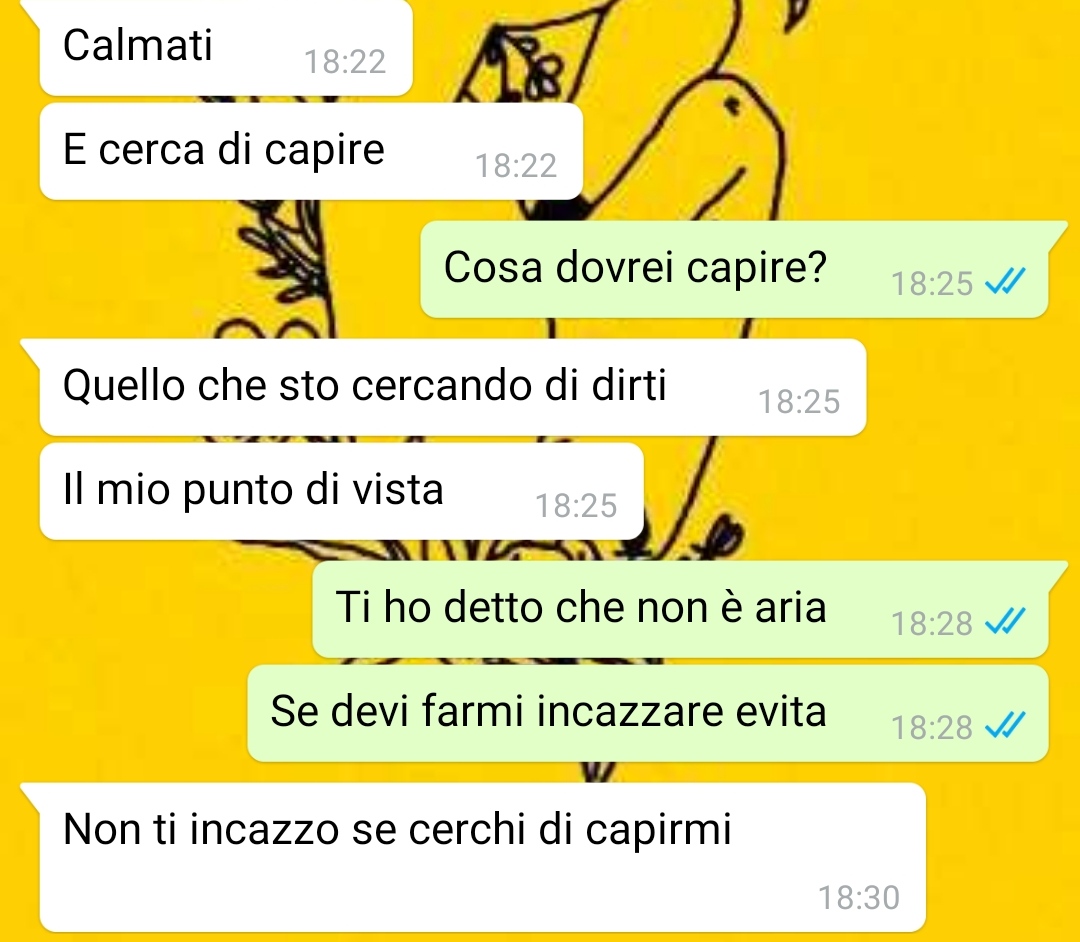Tap the 18:25 time on 'Il mio punto di vista'
Screen dimensions: 1080x942
tap(577, 506)
